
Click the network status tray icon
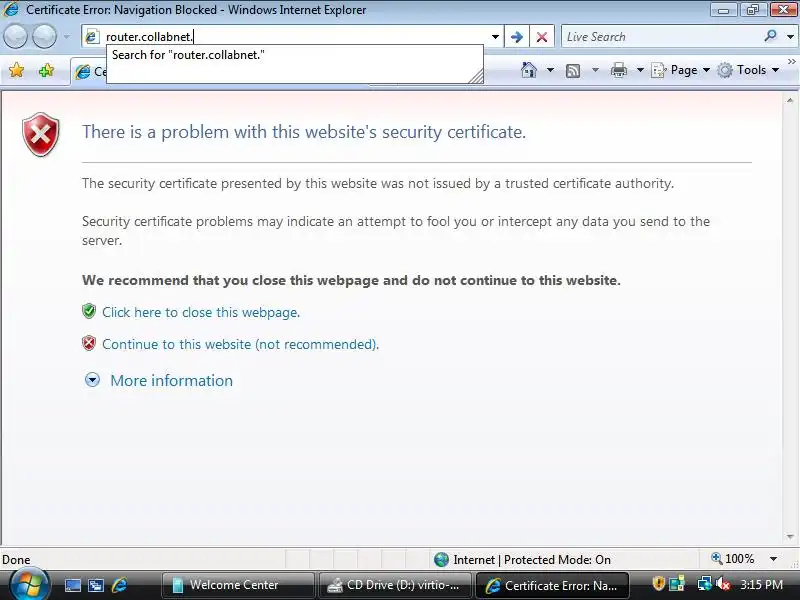click(704, 583)
